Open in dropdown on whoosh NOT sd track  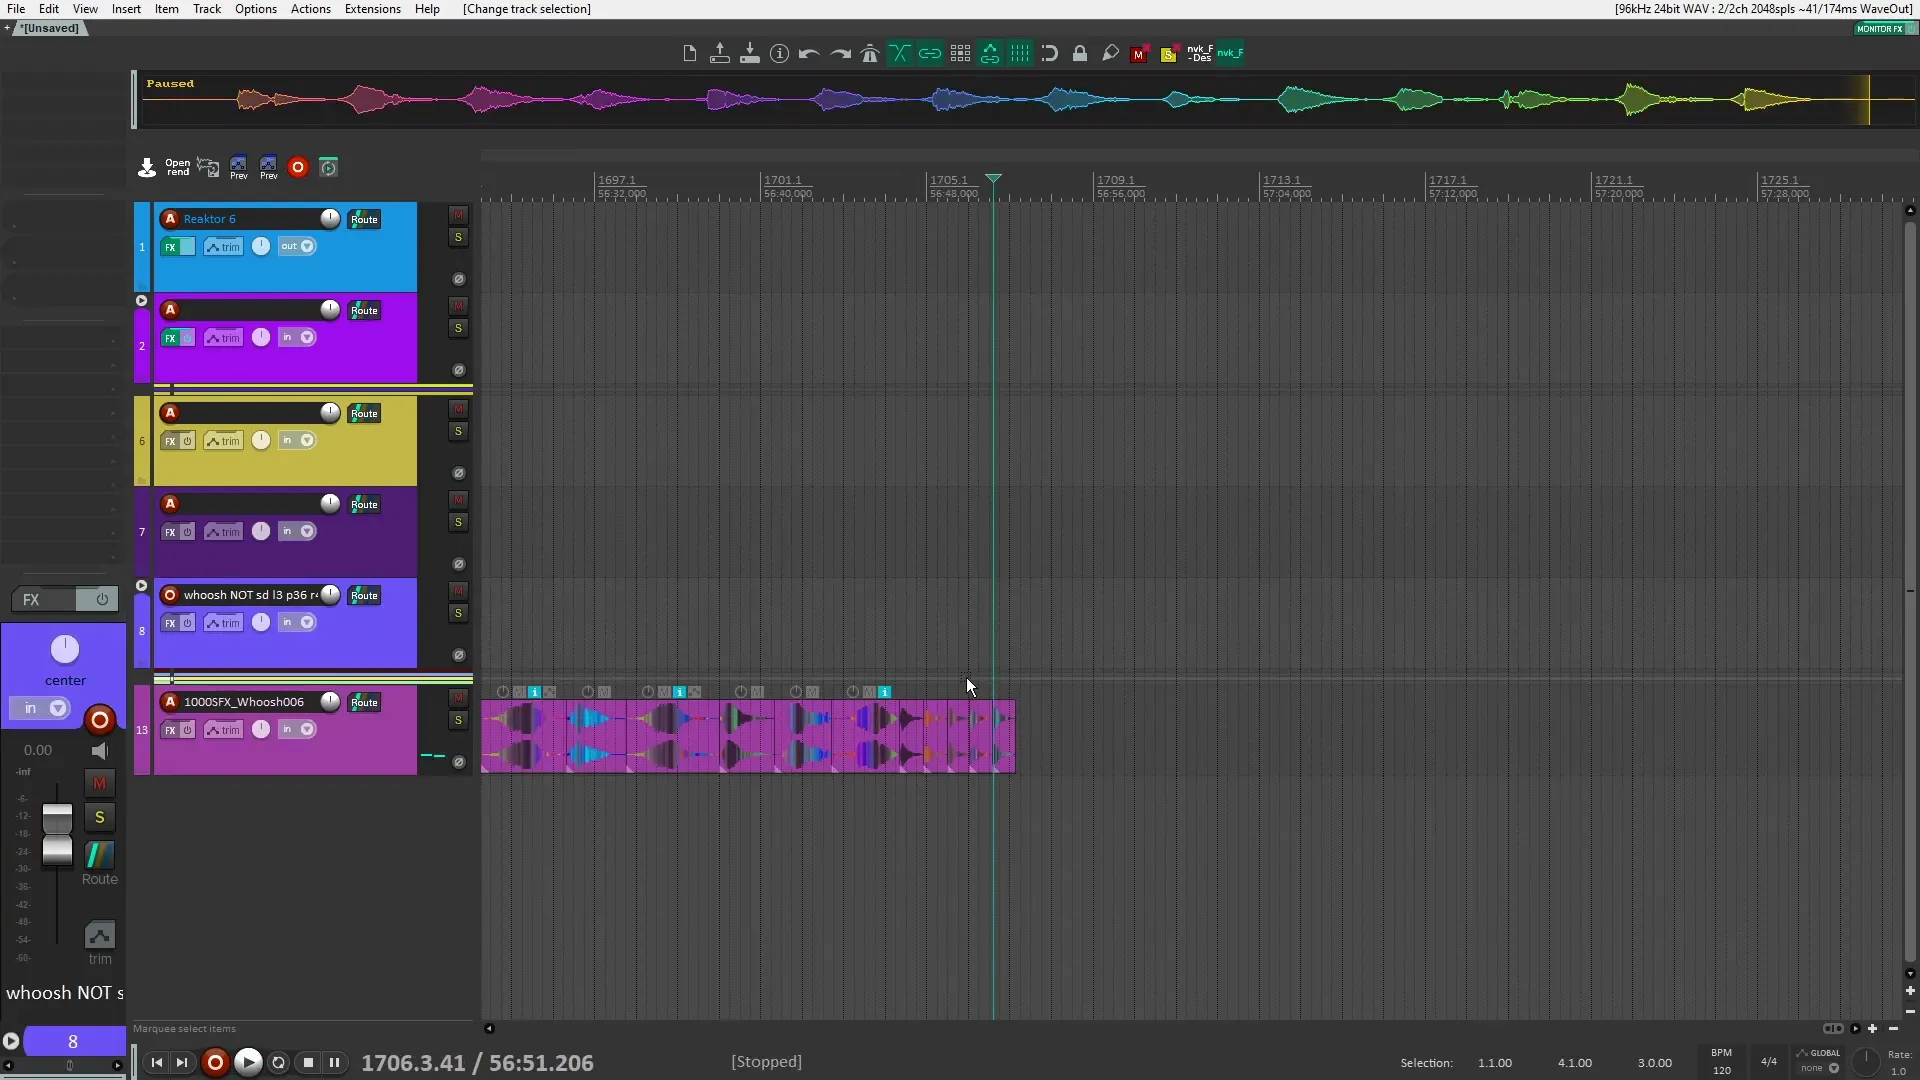point(297,622)
